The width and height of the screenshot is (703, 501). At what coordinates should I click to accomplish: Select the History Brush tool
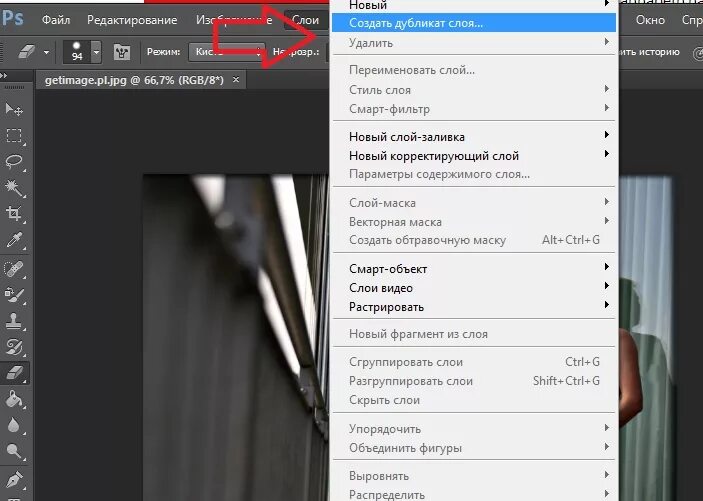point(14,346)
